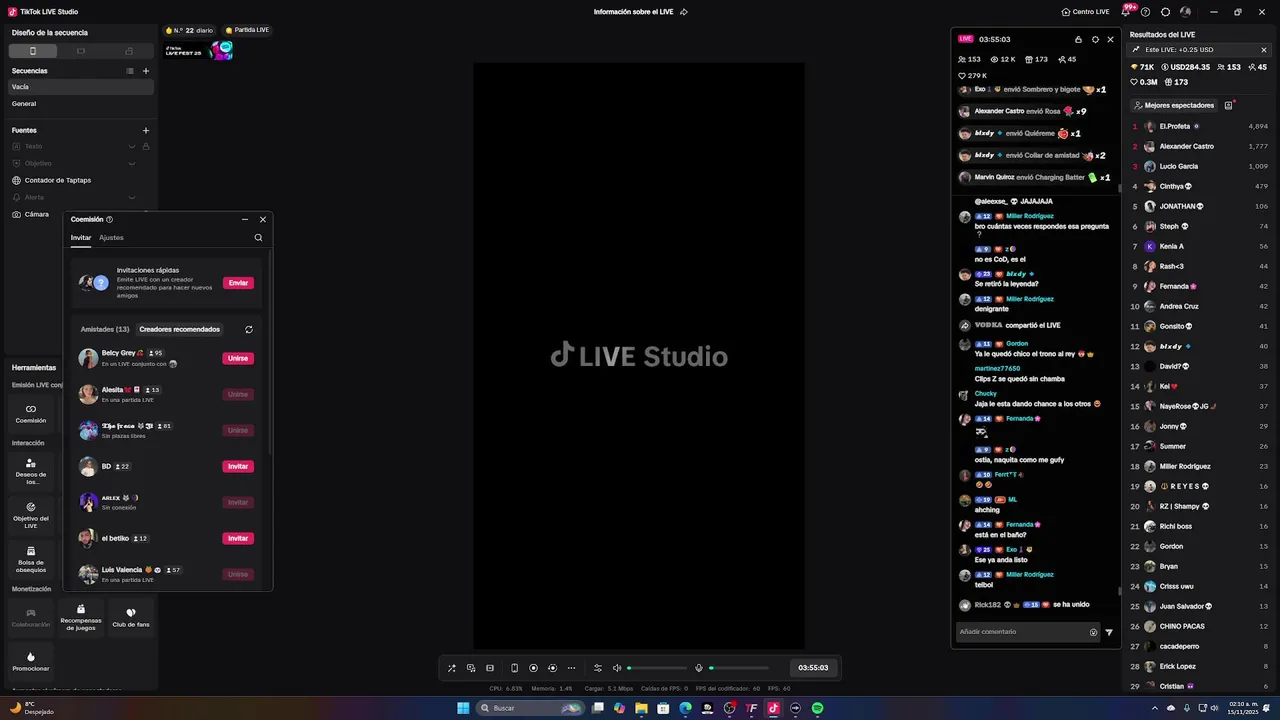Toggle visibility of the Objetivo source
1280x720 pixels.
click(132, 163)
